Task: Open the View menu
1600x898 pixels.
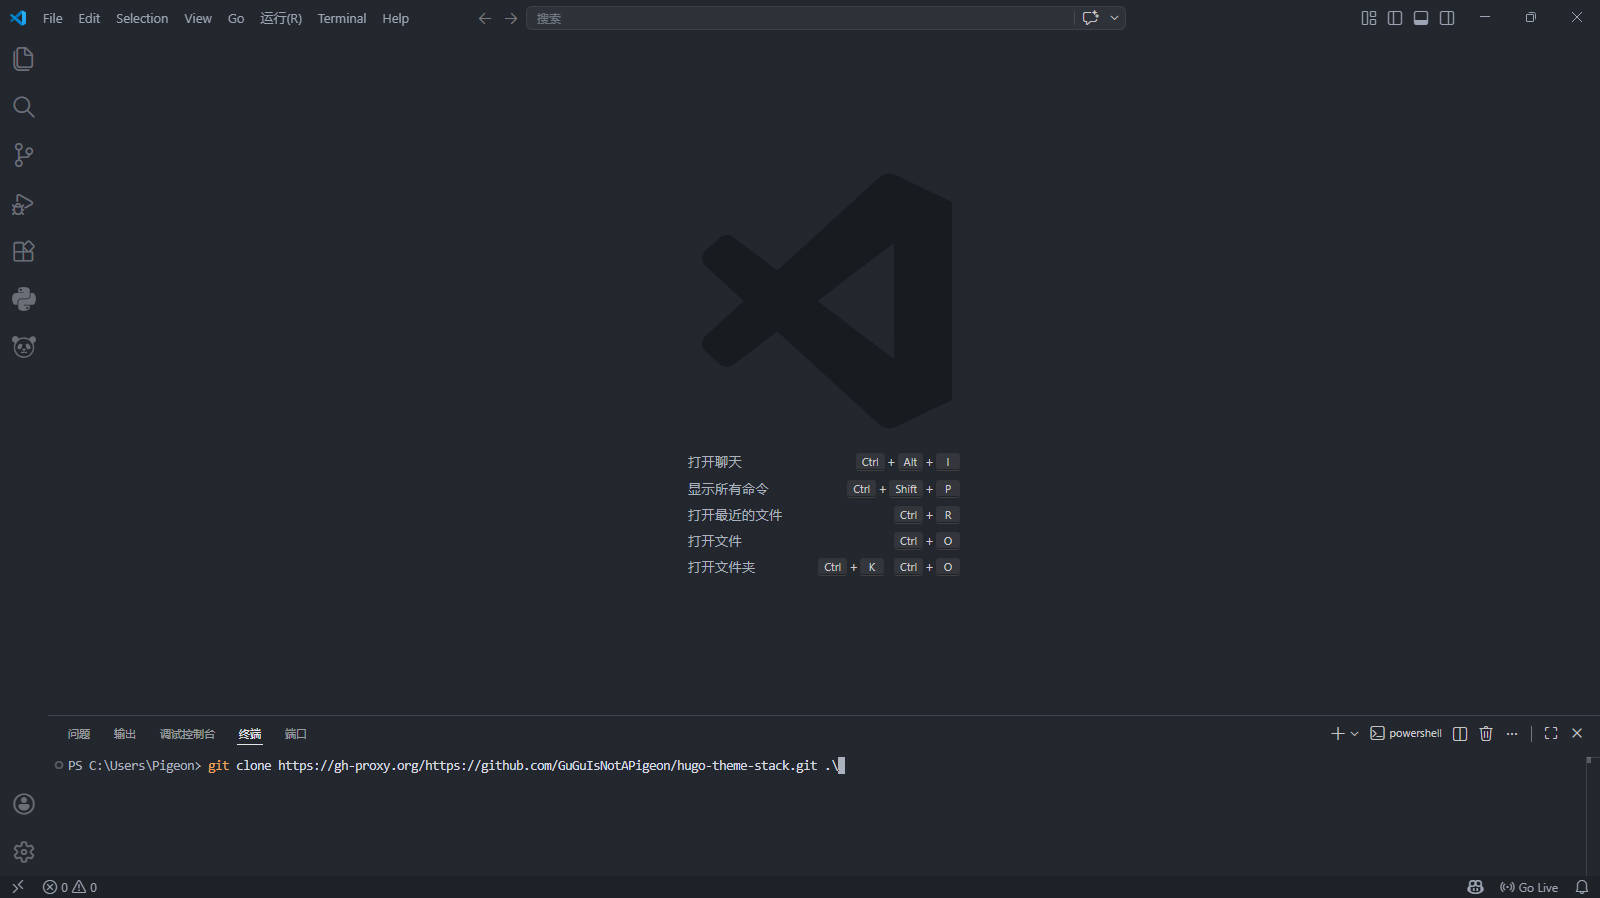Action: tap(198, 18)
